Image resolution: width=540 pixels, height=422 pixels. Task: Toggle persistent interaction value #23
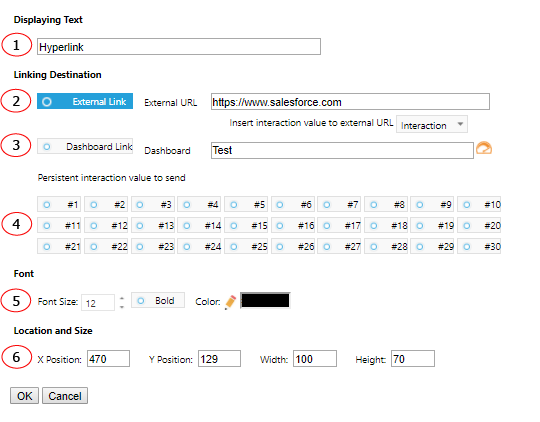(153, 246)
